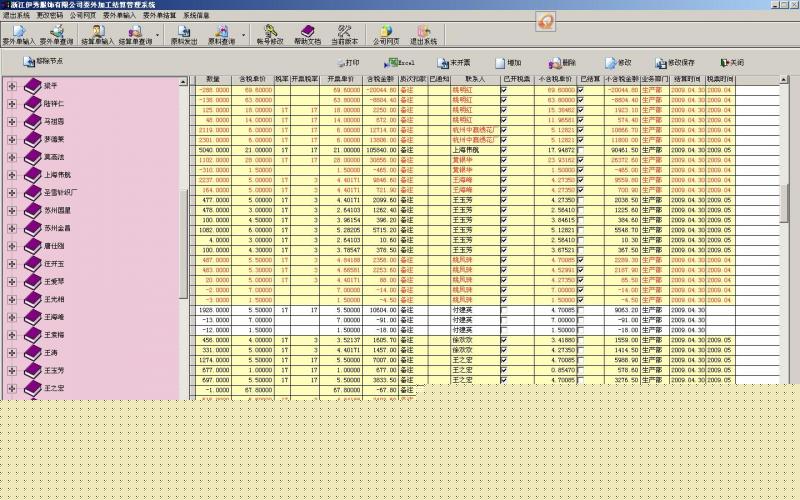Select the 王玉芳 tree item
The width and height of the screenshot is (800, 500).
pyautogui.click(x=54, y=370)
